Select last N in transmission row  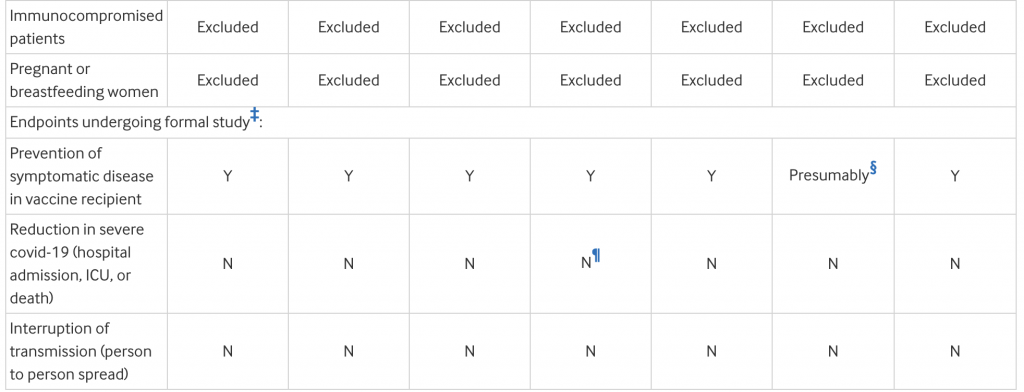click(x=955, y=351)
